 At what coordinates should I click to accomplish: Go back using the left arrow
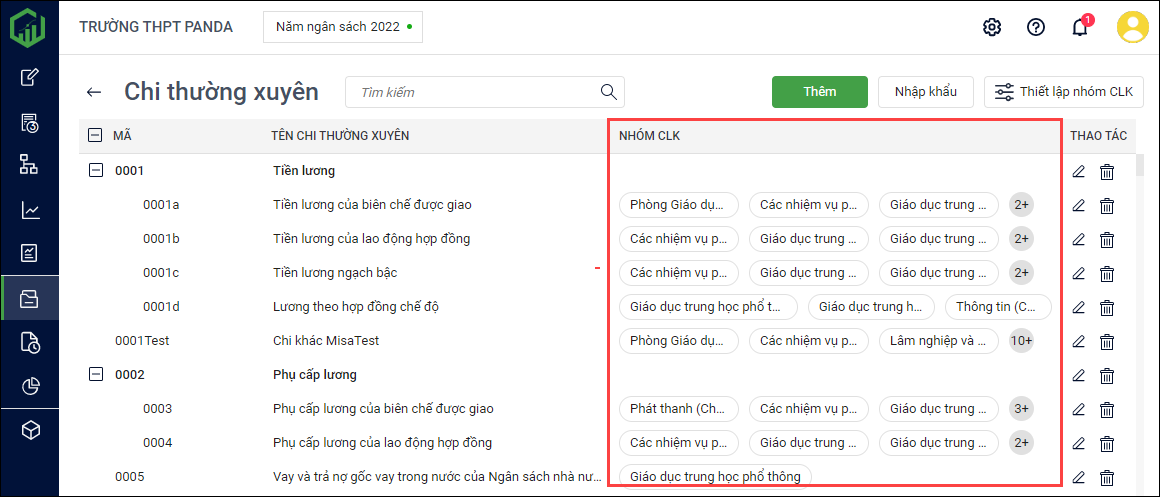tap(94, 92)
